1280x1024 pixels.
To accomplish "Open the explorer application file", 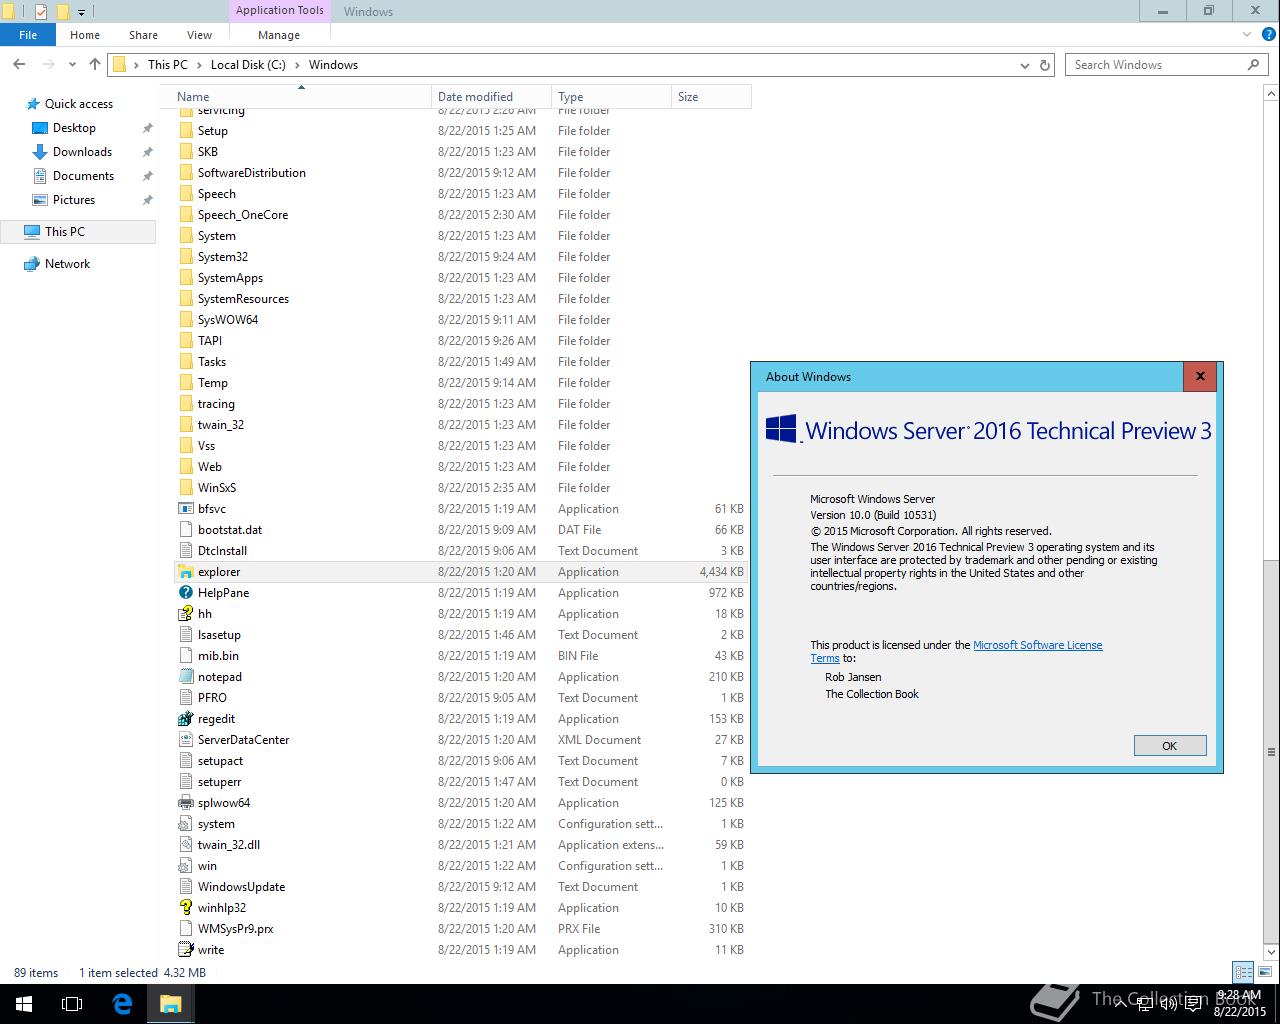I will tap(460, 572).
